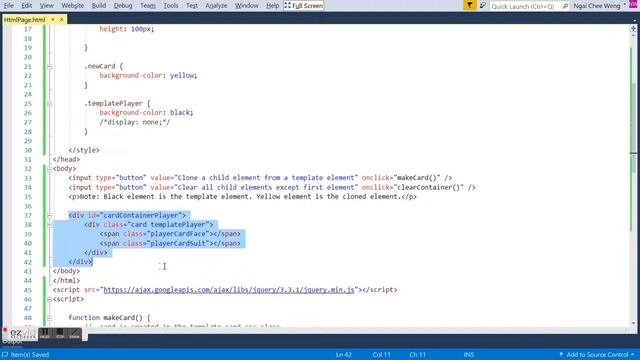Collapse the body element outline
The height and width of the screenshot is (360, 640).
(49, 169)
